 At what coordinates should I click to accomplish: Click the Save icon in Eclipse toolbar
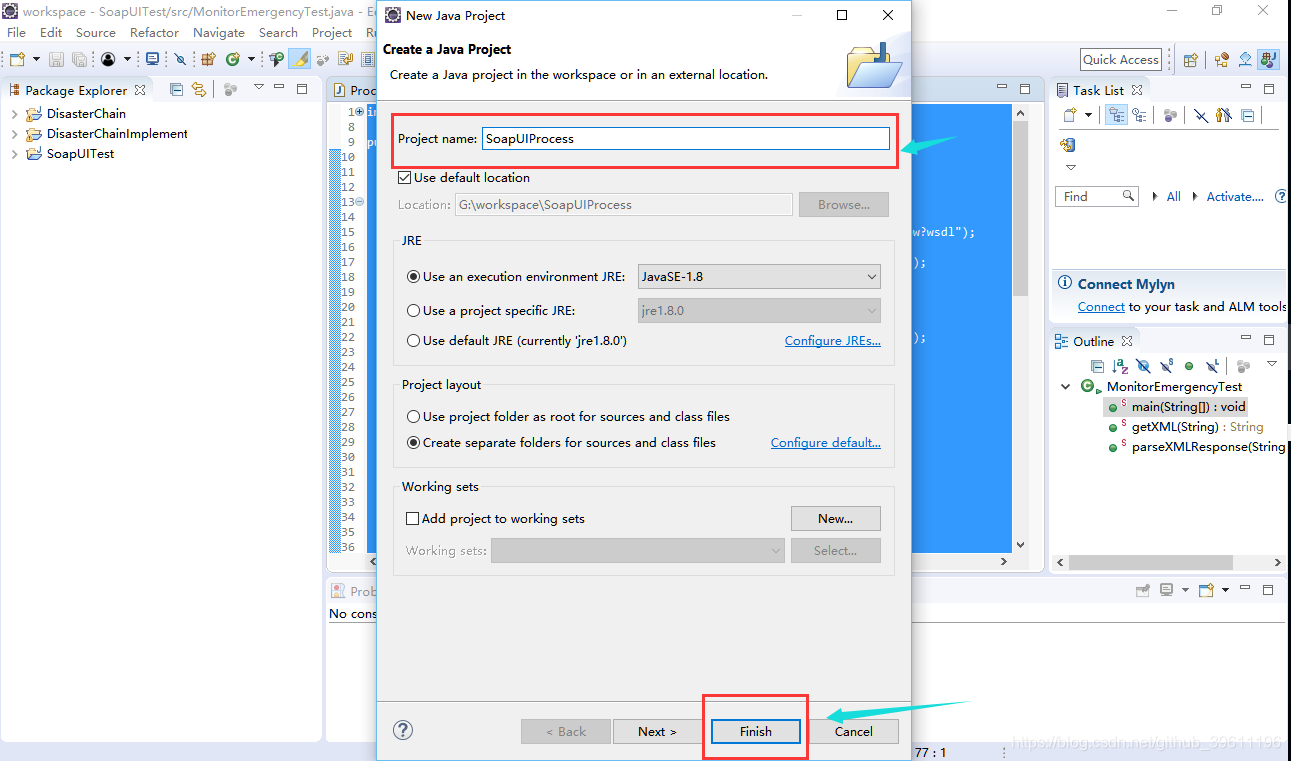(56, 59)
